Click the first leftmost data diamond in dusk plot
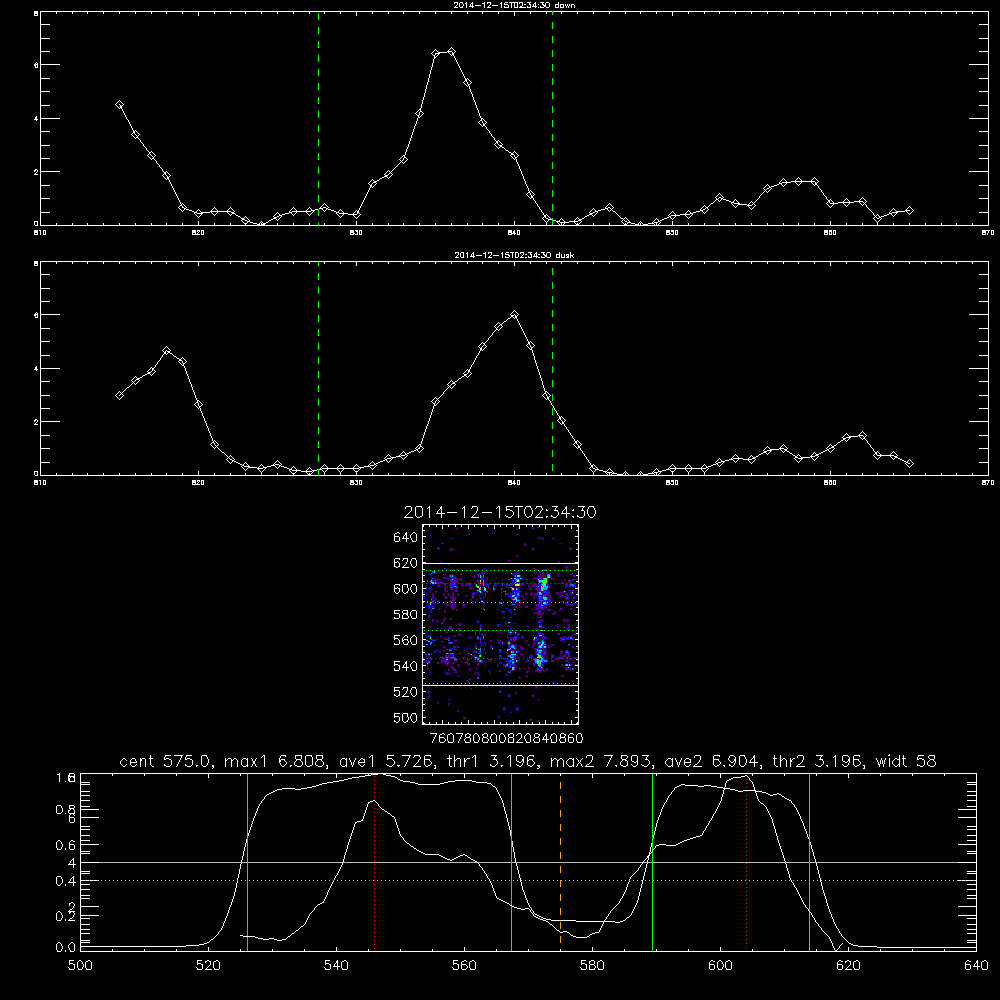1000x1000 pixels. click(x=119, y=395)
